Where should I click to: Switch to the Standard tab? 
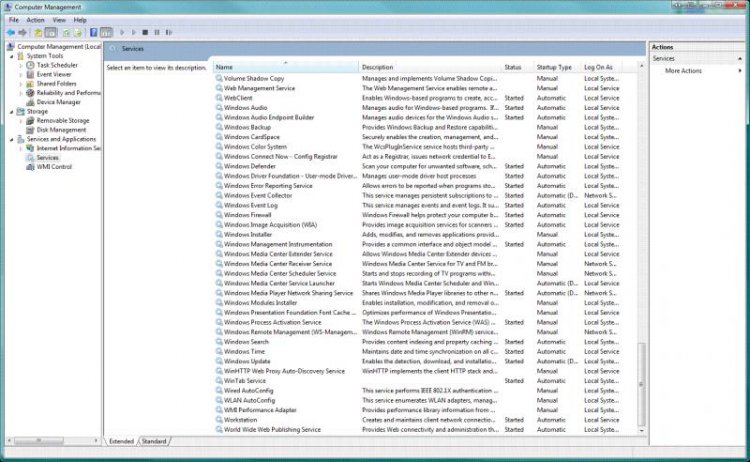(154, 441)
